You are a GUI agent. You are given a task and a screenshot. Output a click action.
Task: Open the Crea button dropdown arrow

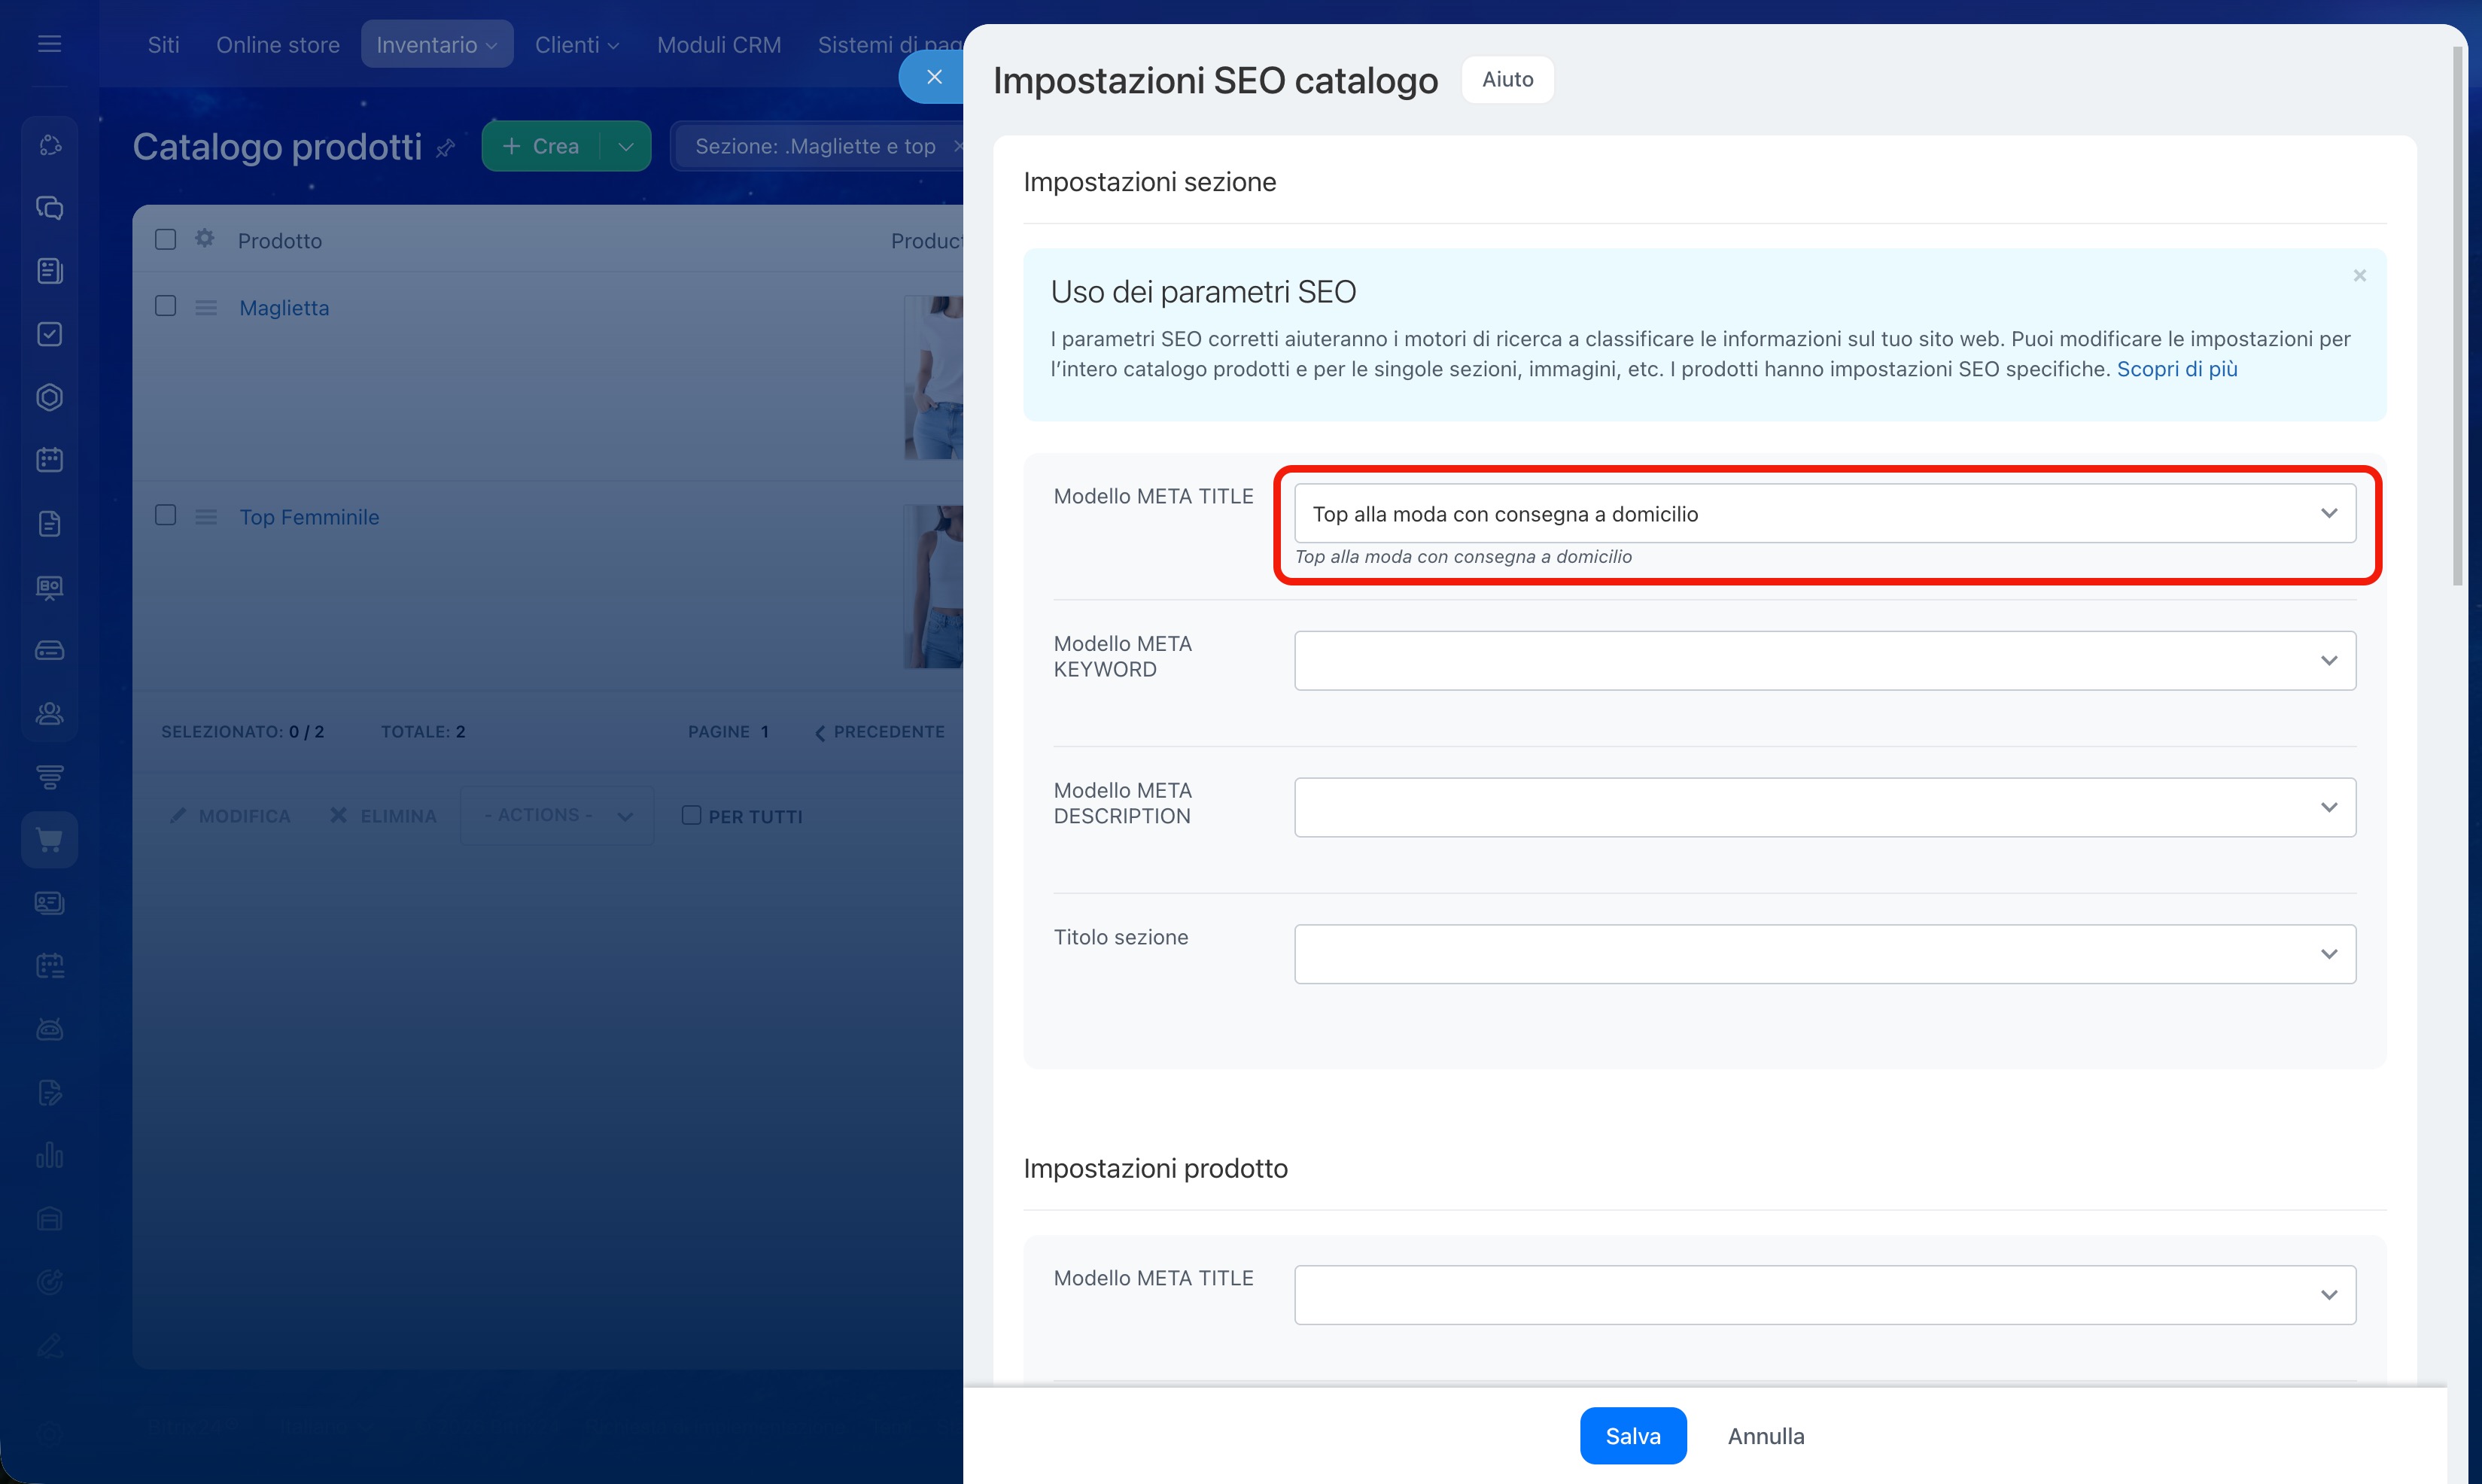[x=626, y=147]
